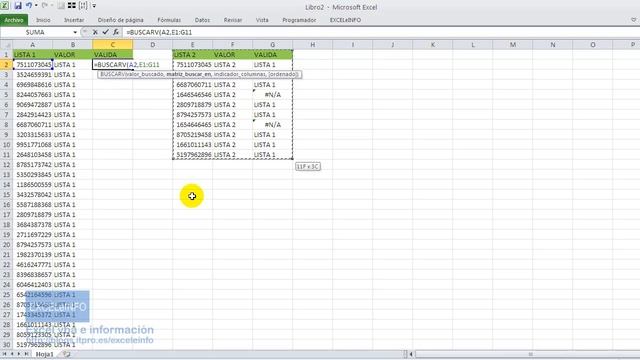
Task: Open the Diseño de página tab
Action: click(x=120, y=20)
